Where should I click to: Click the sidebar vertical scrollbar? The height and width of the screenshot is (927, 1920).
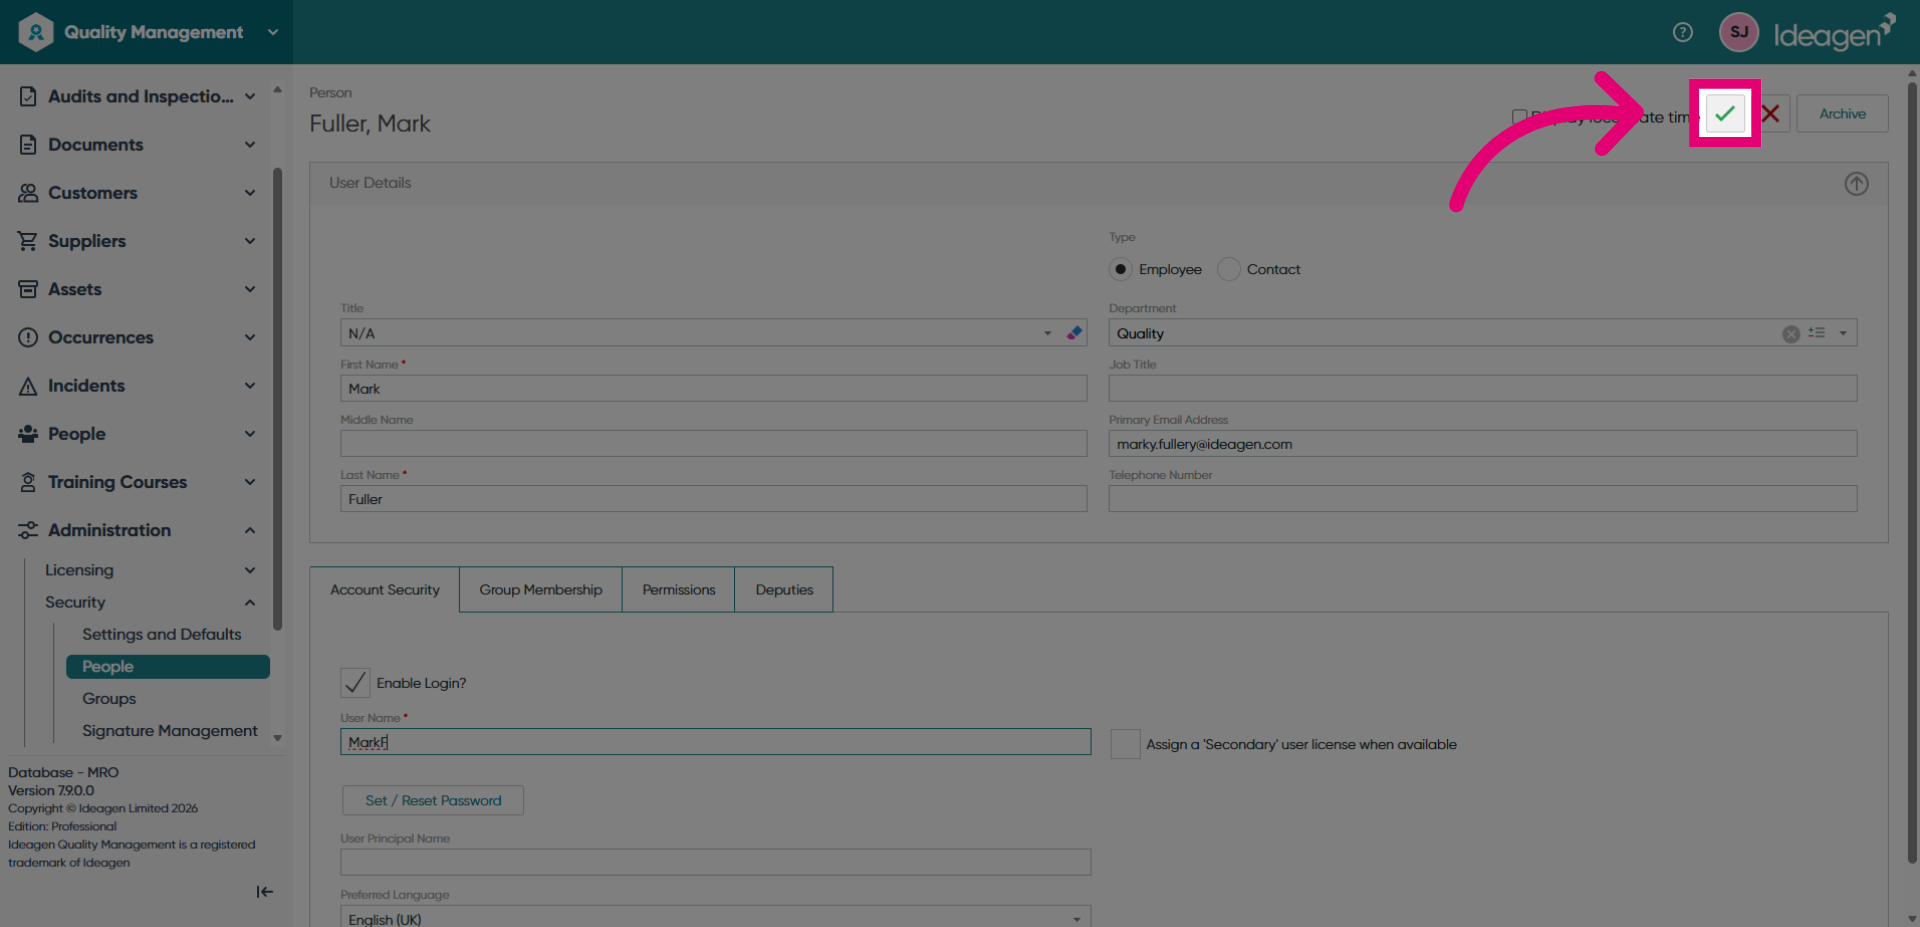point(277,400)
